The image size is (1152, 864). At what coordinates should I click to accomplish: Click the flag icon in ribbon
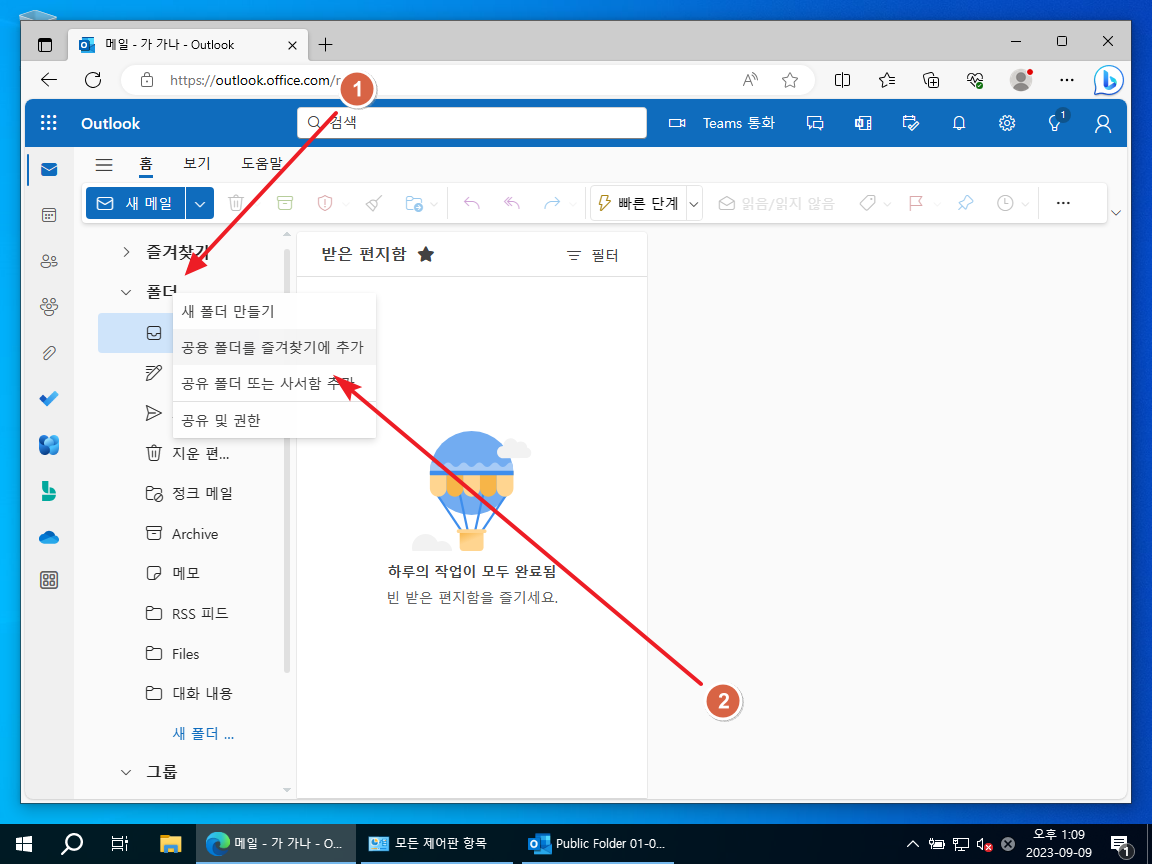[915, 203]
